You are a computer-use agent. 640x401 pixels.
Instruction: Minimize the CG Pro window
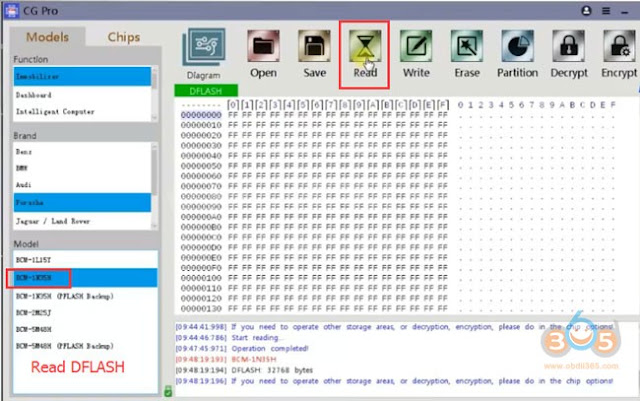624,13
